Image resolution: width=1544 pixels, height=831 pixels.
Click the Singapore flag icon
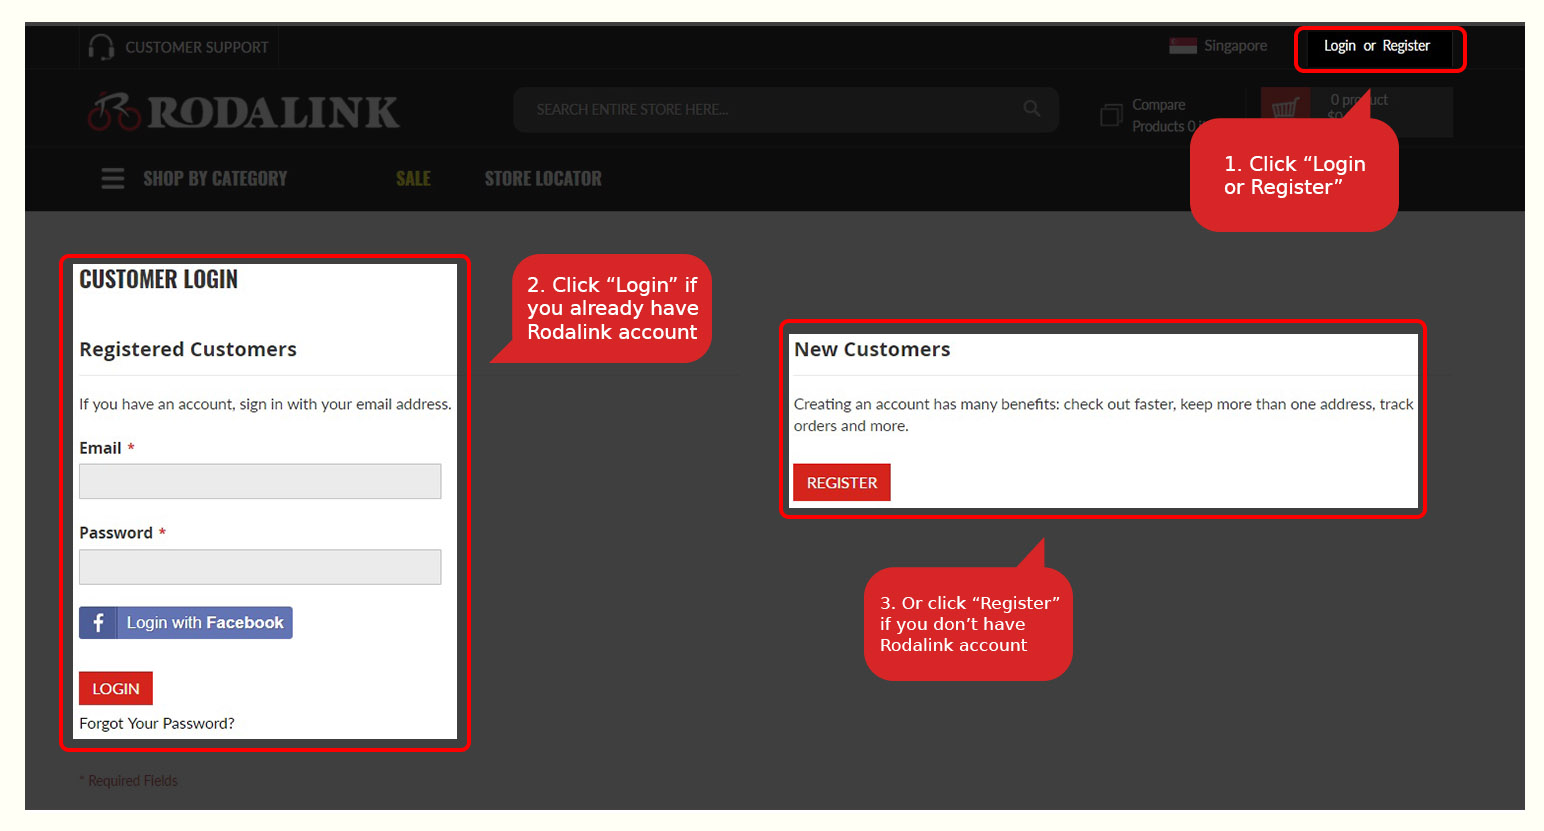1183,46
